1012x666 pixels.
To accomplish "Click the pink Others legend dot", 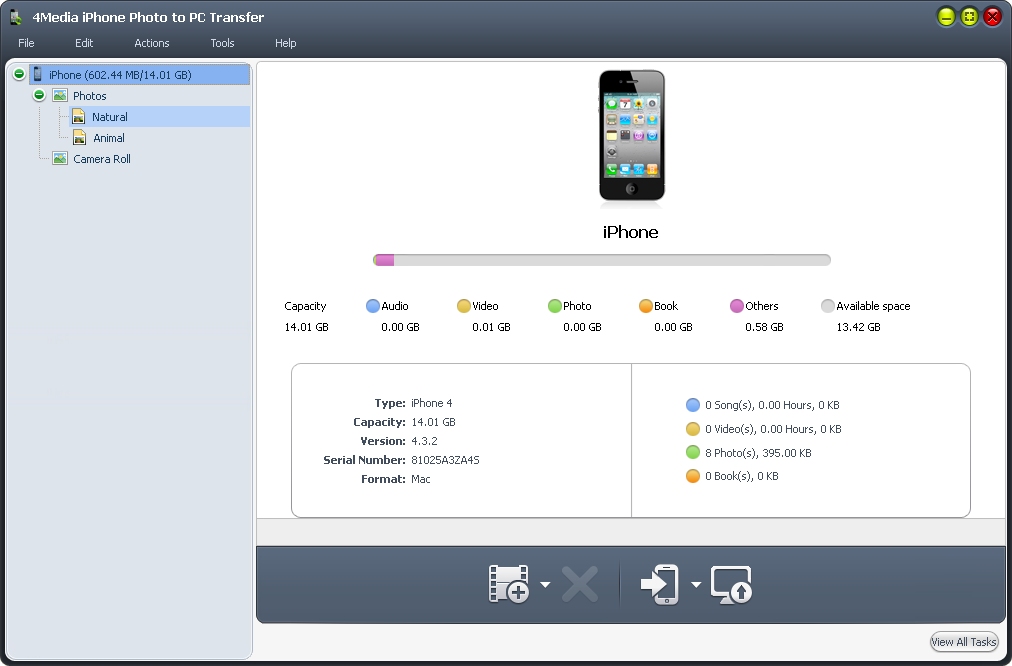I will point(736,306).
